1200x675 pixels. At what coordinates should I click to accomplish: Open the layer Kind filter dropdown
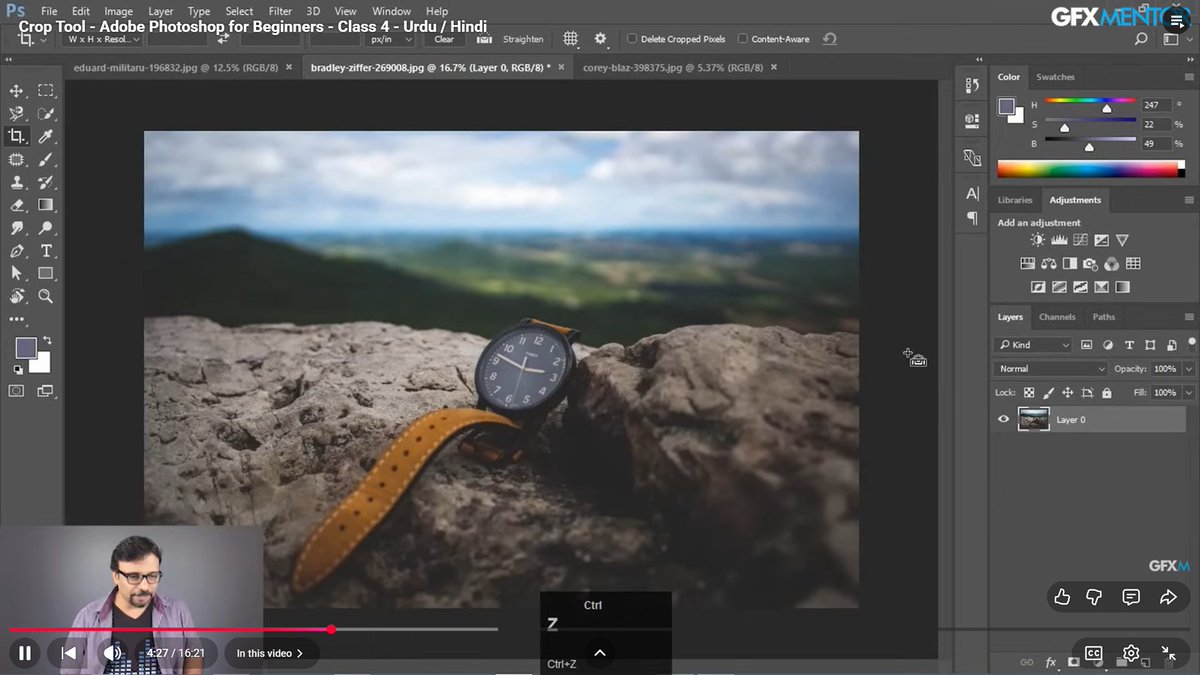1034,345
